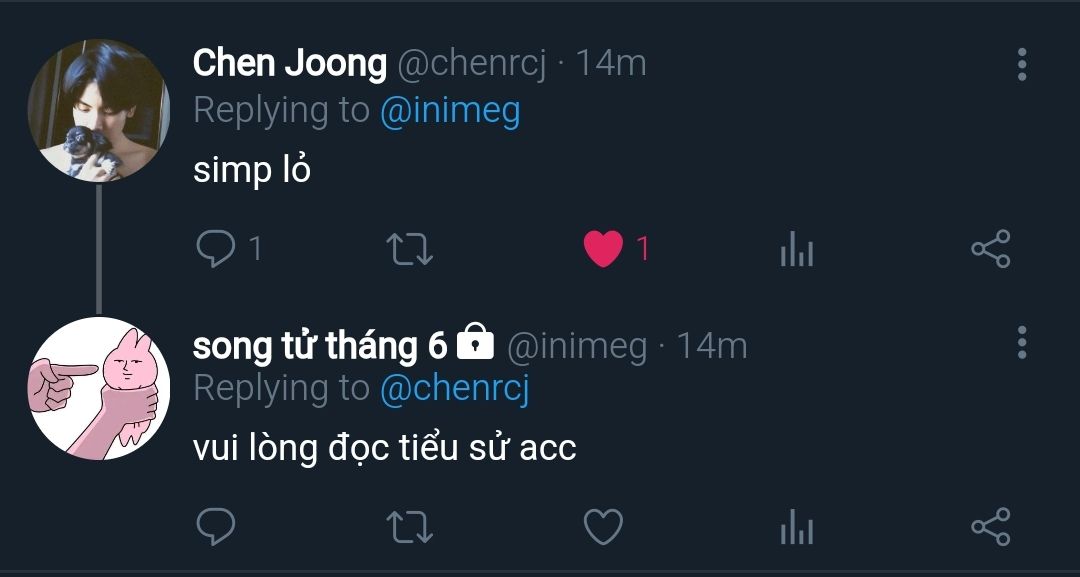Open more options for song tử tháng 6's tweet
The width and height of the screenshot is (1080, 577).
[1021, 342]
